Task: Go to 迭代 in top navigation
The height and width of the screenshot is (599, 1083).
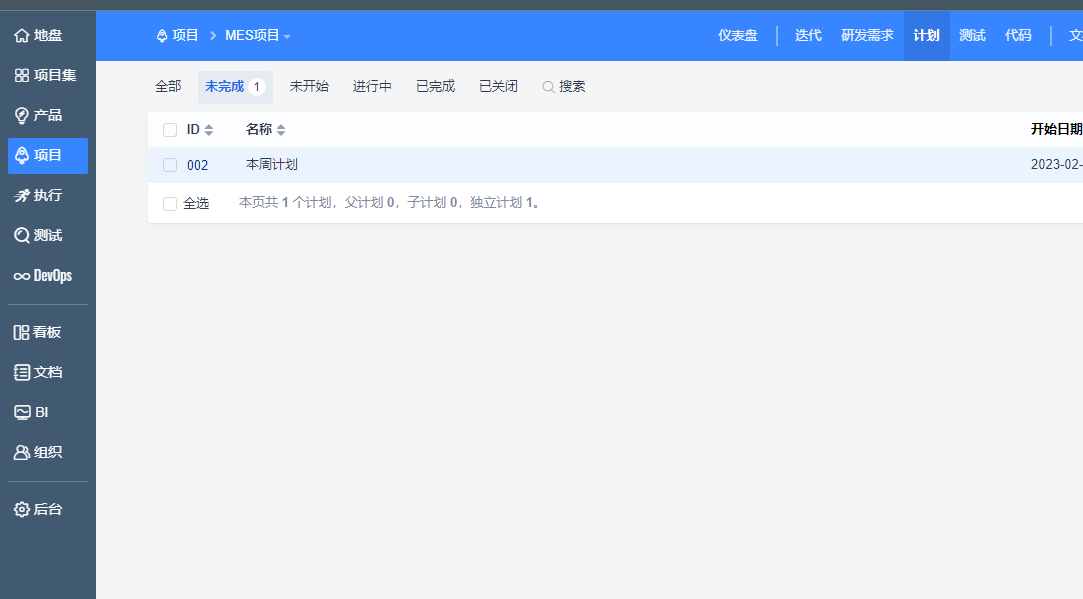Action: pos(808,35)
